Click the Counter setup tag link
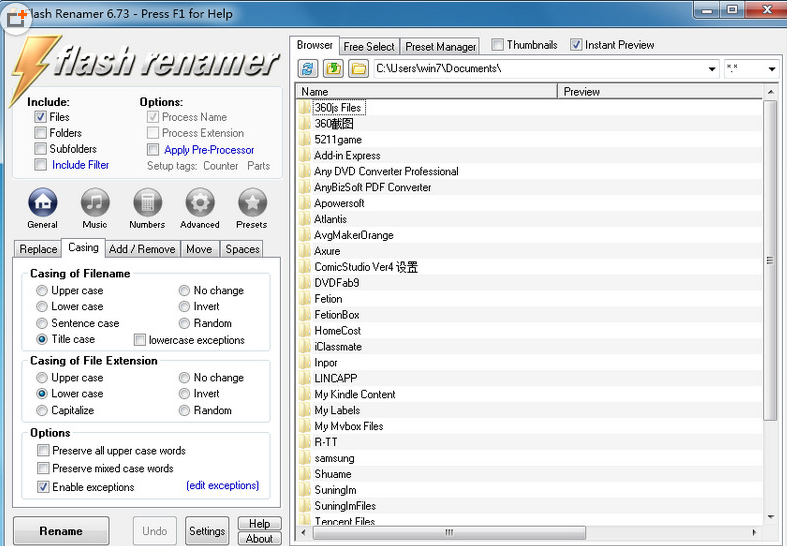The width and height of the screenshot is (787, 546). click(x=221, y=166)
